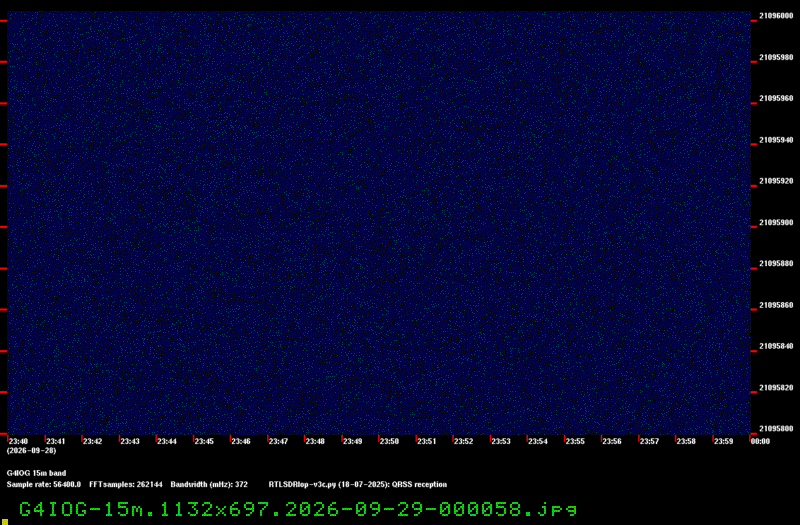Click the 23:47 time marker
The image size is (800, 525).
(278, 441)
